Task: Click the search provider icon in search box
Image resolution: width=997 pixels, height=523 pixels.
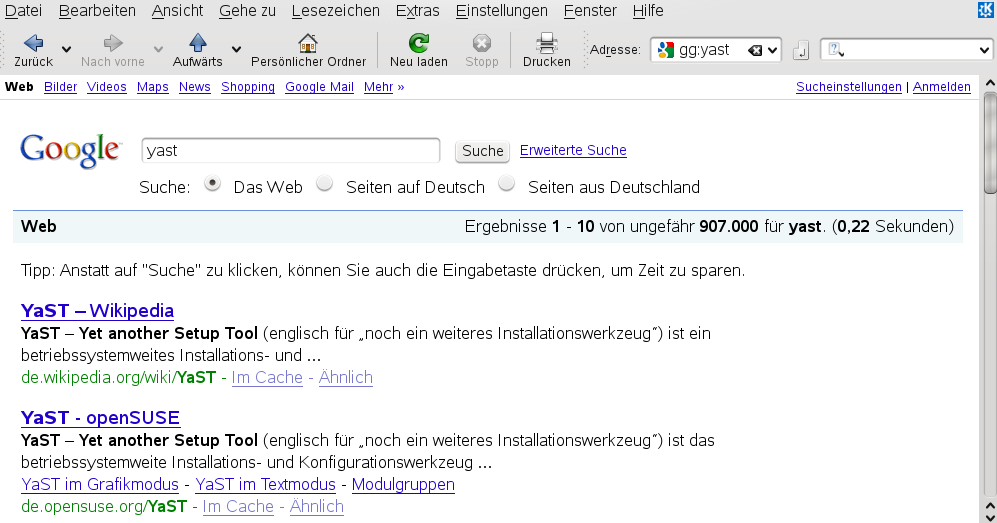Action: click(836, 50)
